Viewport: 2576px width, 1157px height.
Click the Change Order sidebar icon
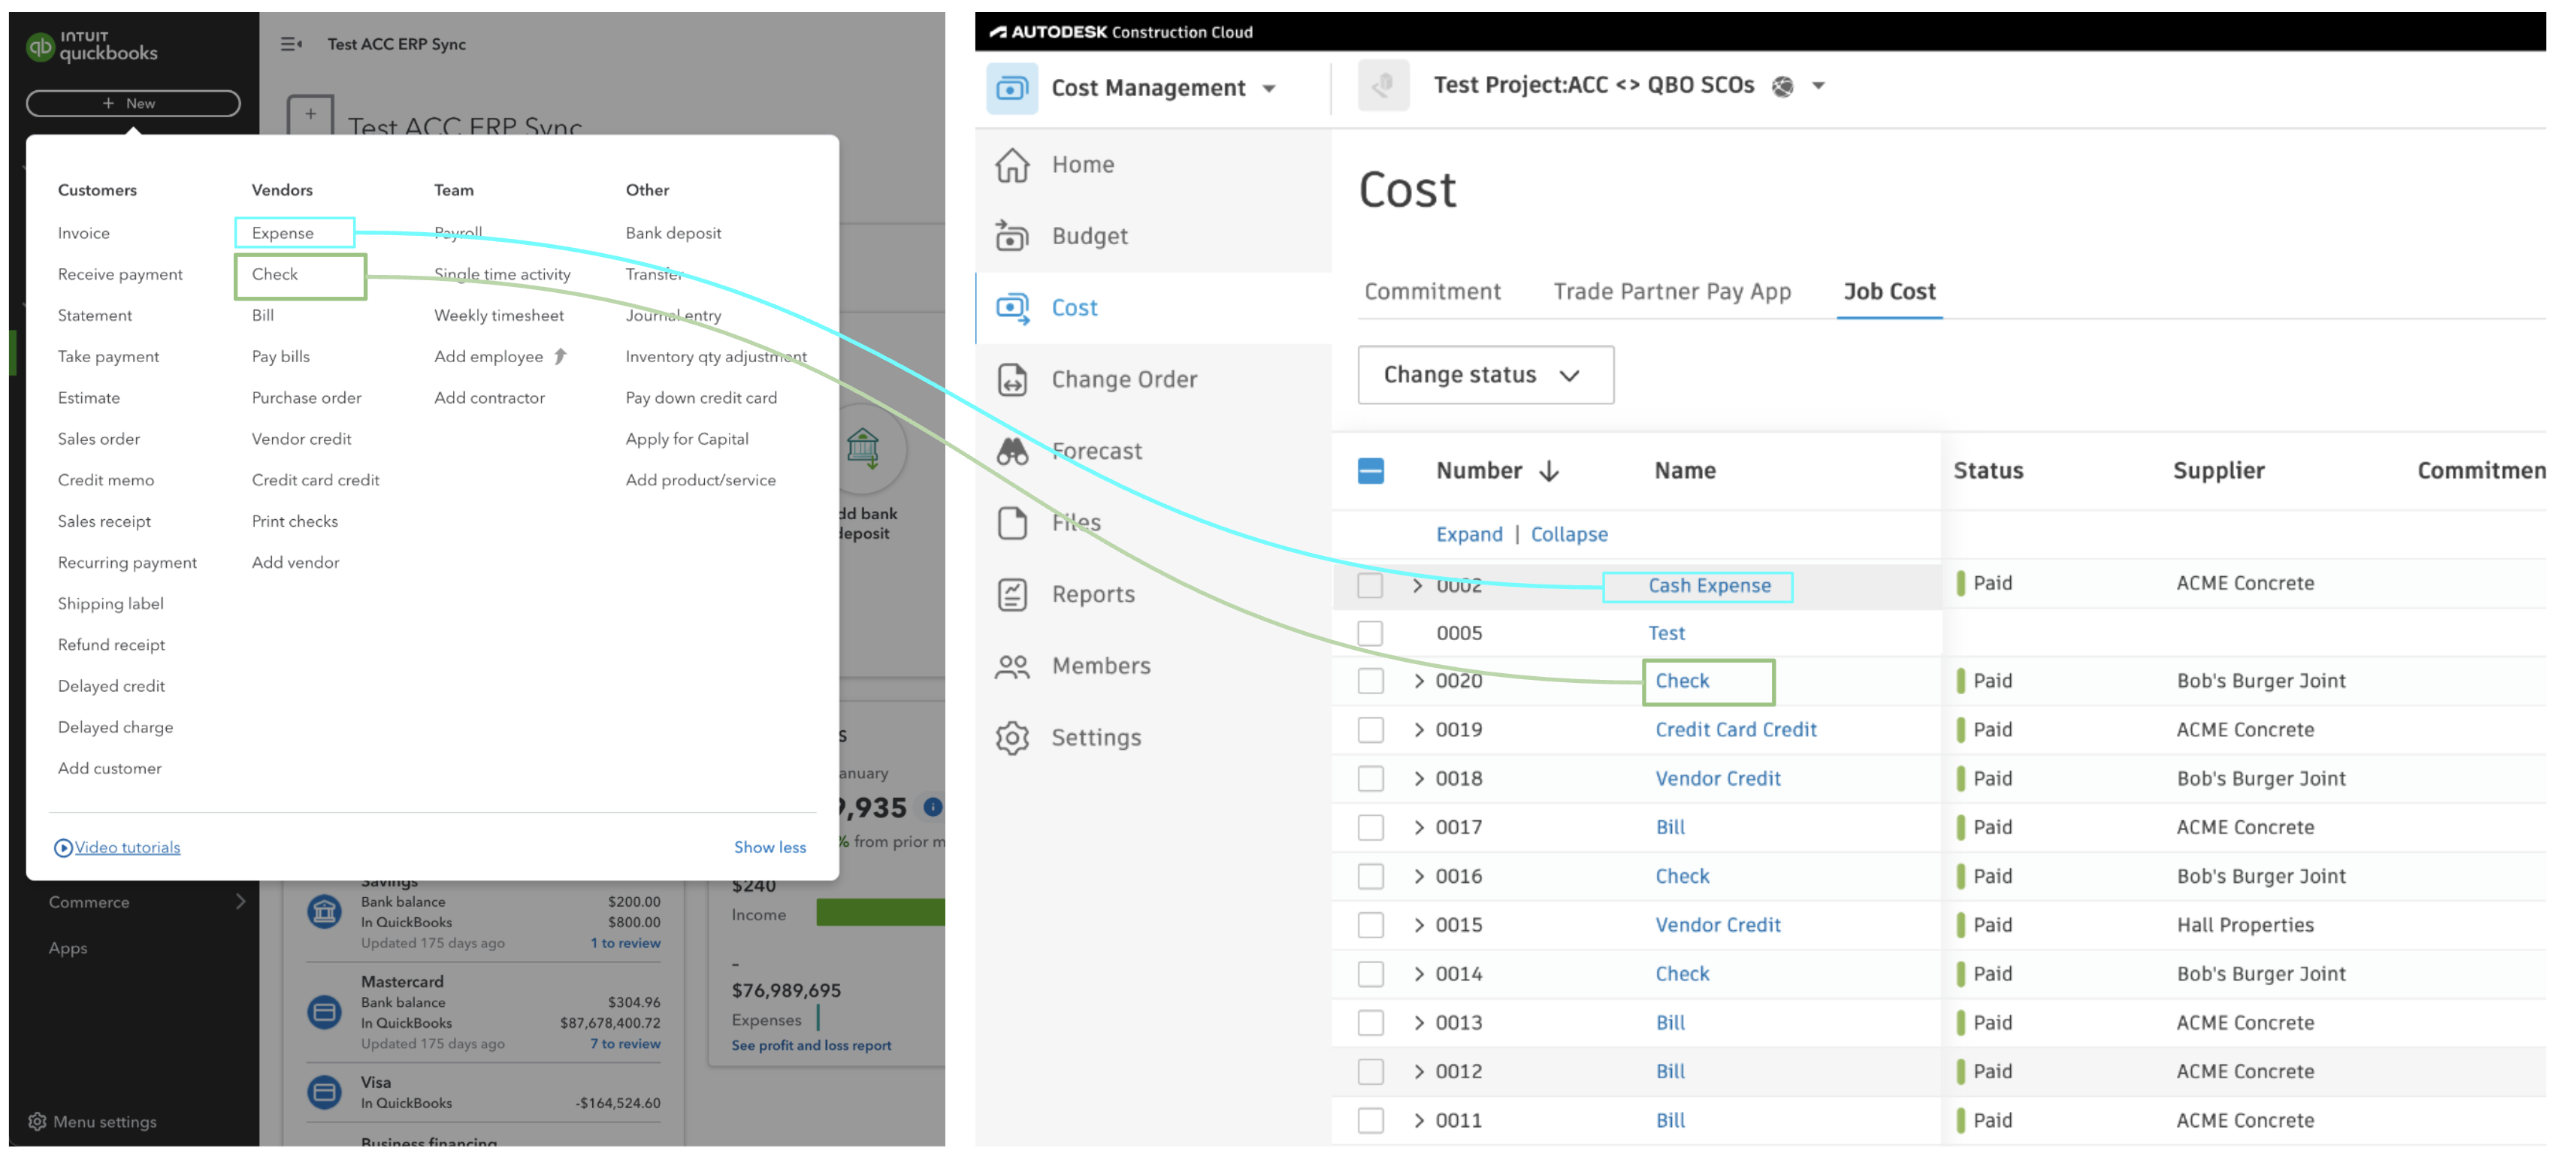click(x=1012, y=380)
